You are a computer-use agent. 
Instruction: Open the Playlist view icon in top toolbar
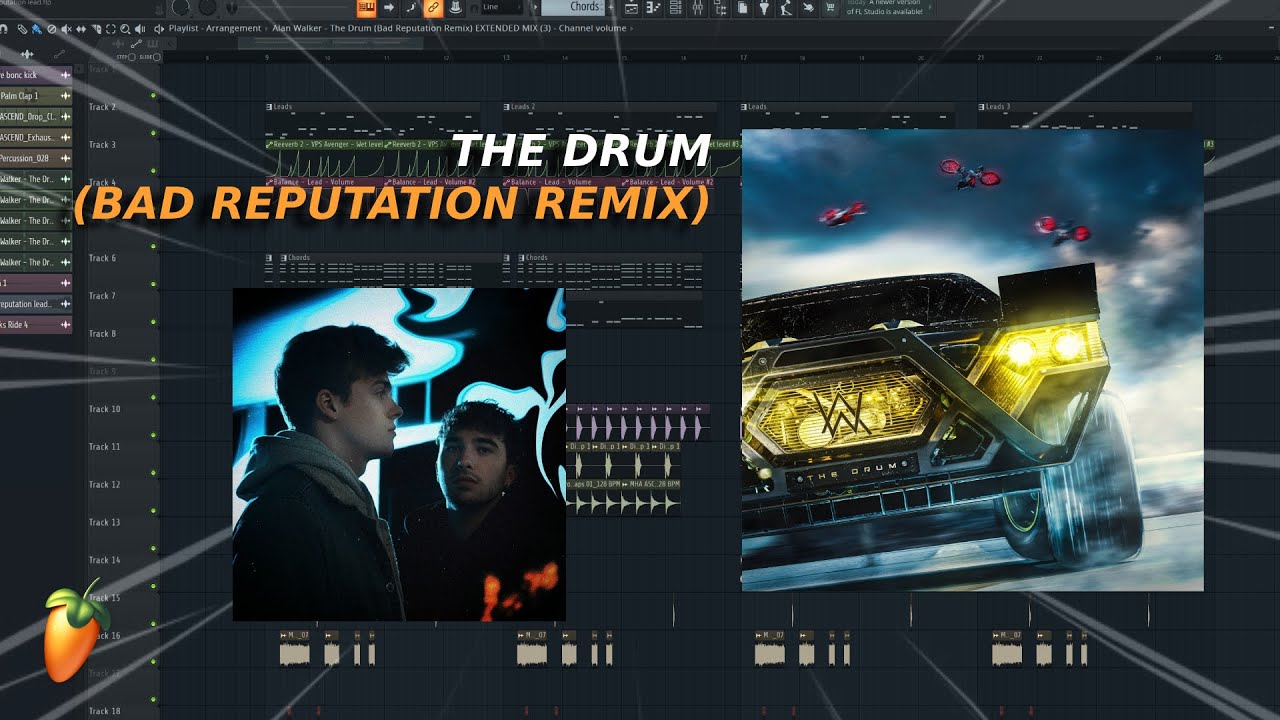pyautogui.click(x=632, y=8)
